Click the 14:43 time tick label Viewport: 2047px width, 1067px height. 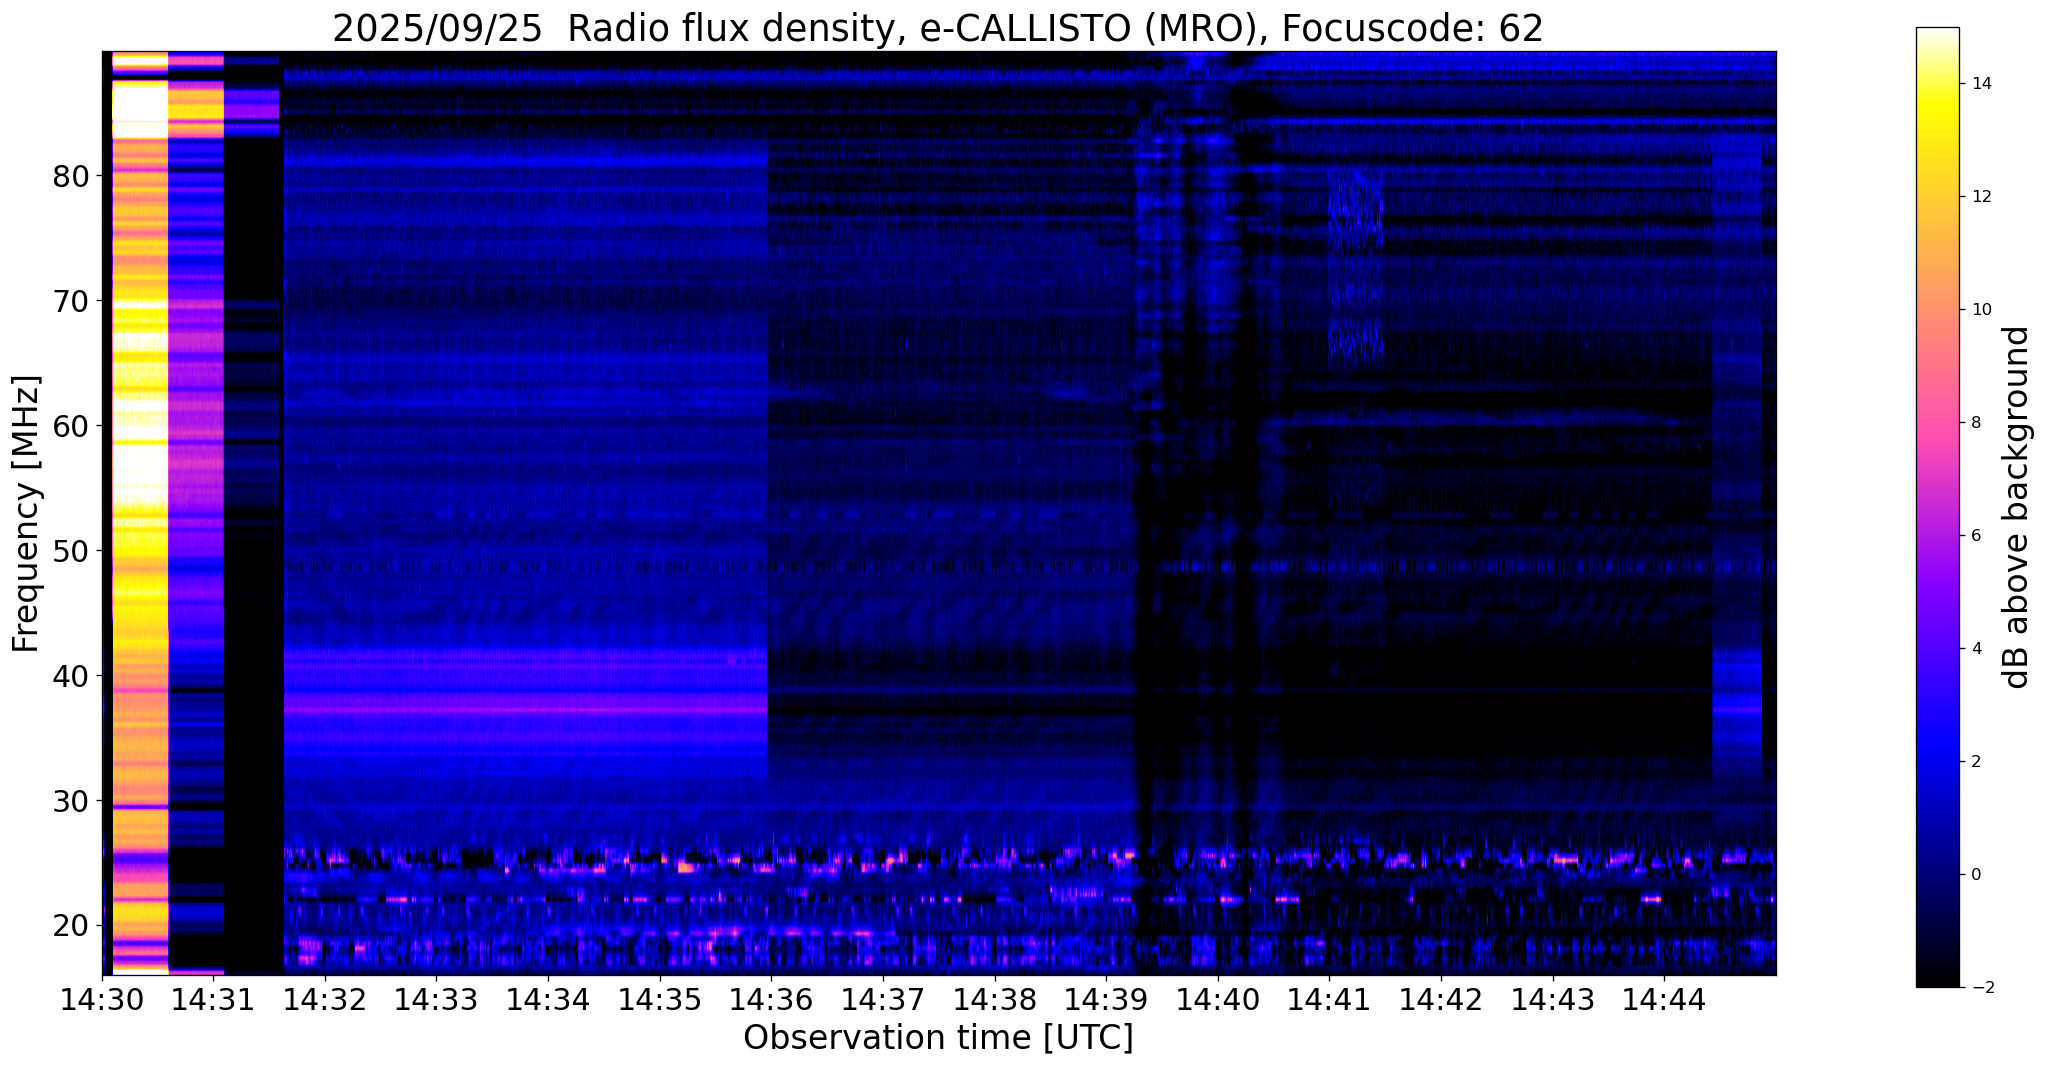(x=1553, y=999)
